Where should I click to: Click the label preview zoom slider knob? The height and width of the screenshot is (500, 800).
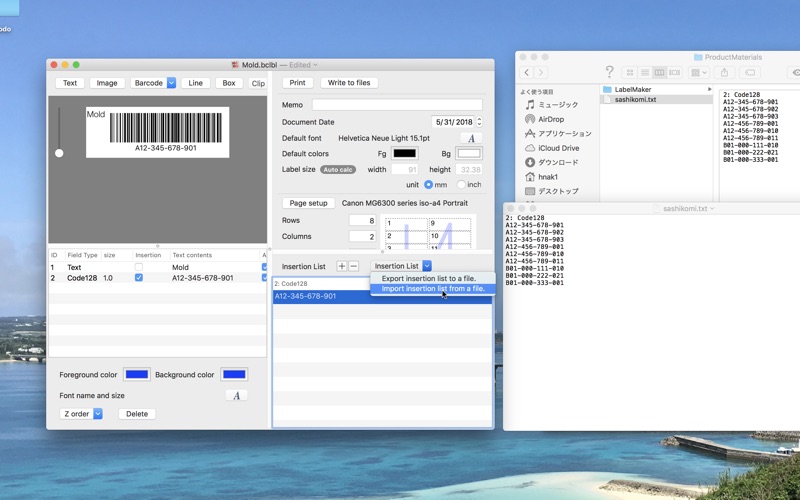point(59,153)
